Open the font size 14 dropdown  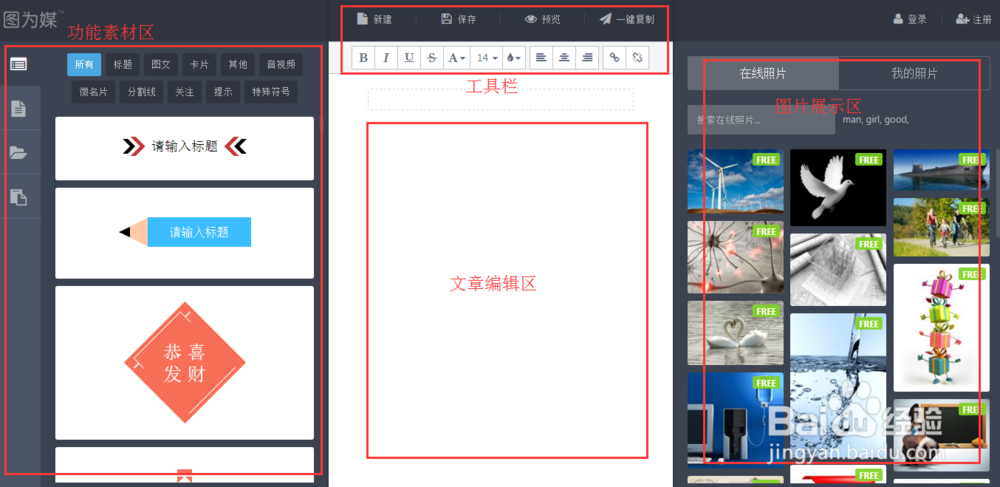point(487,57)
